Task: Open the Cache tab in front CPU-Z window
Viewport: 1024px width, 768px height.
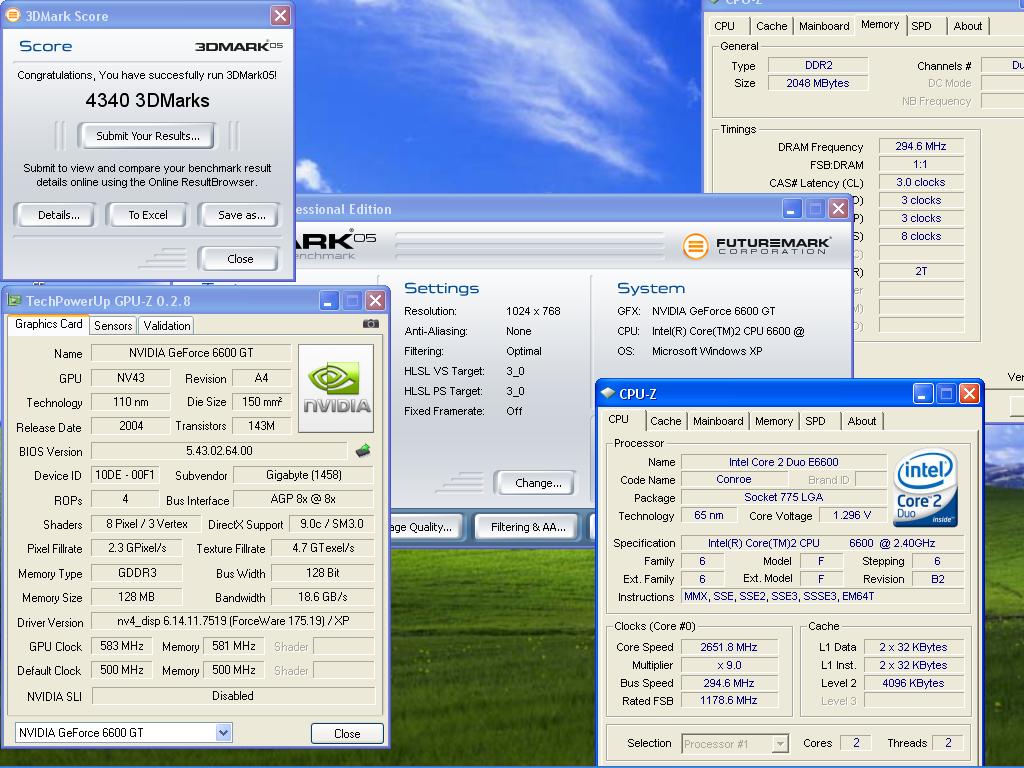Action: point(665,421)
